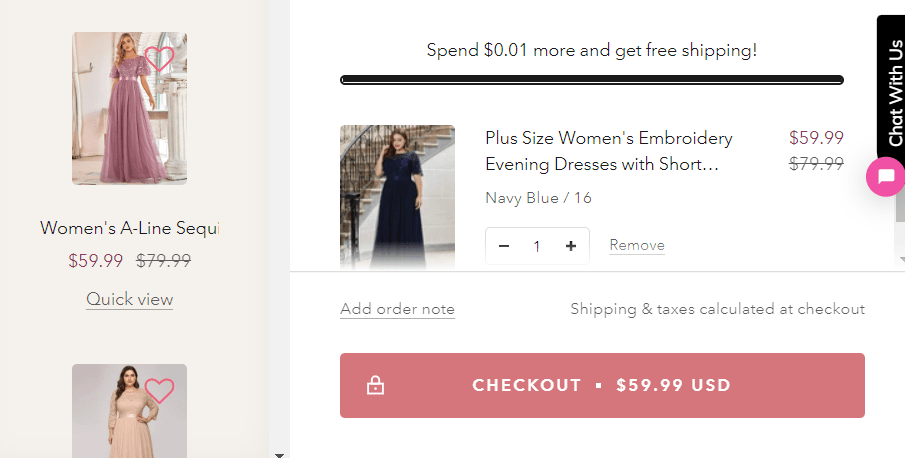Open the pink chat bubble icon

885,177
